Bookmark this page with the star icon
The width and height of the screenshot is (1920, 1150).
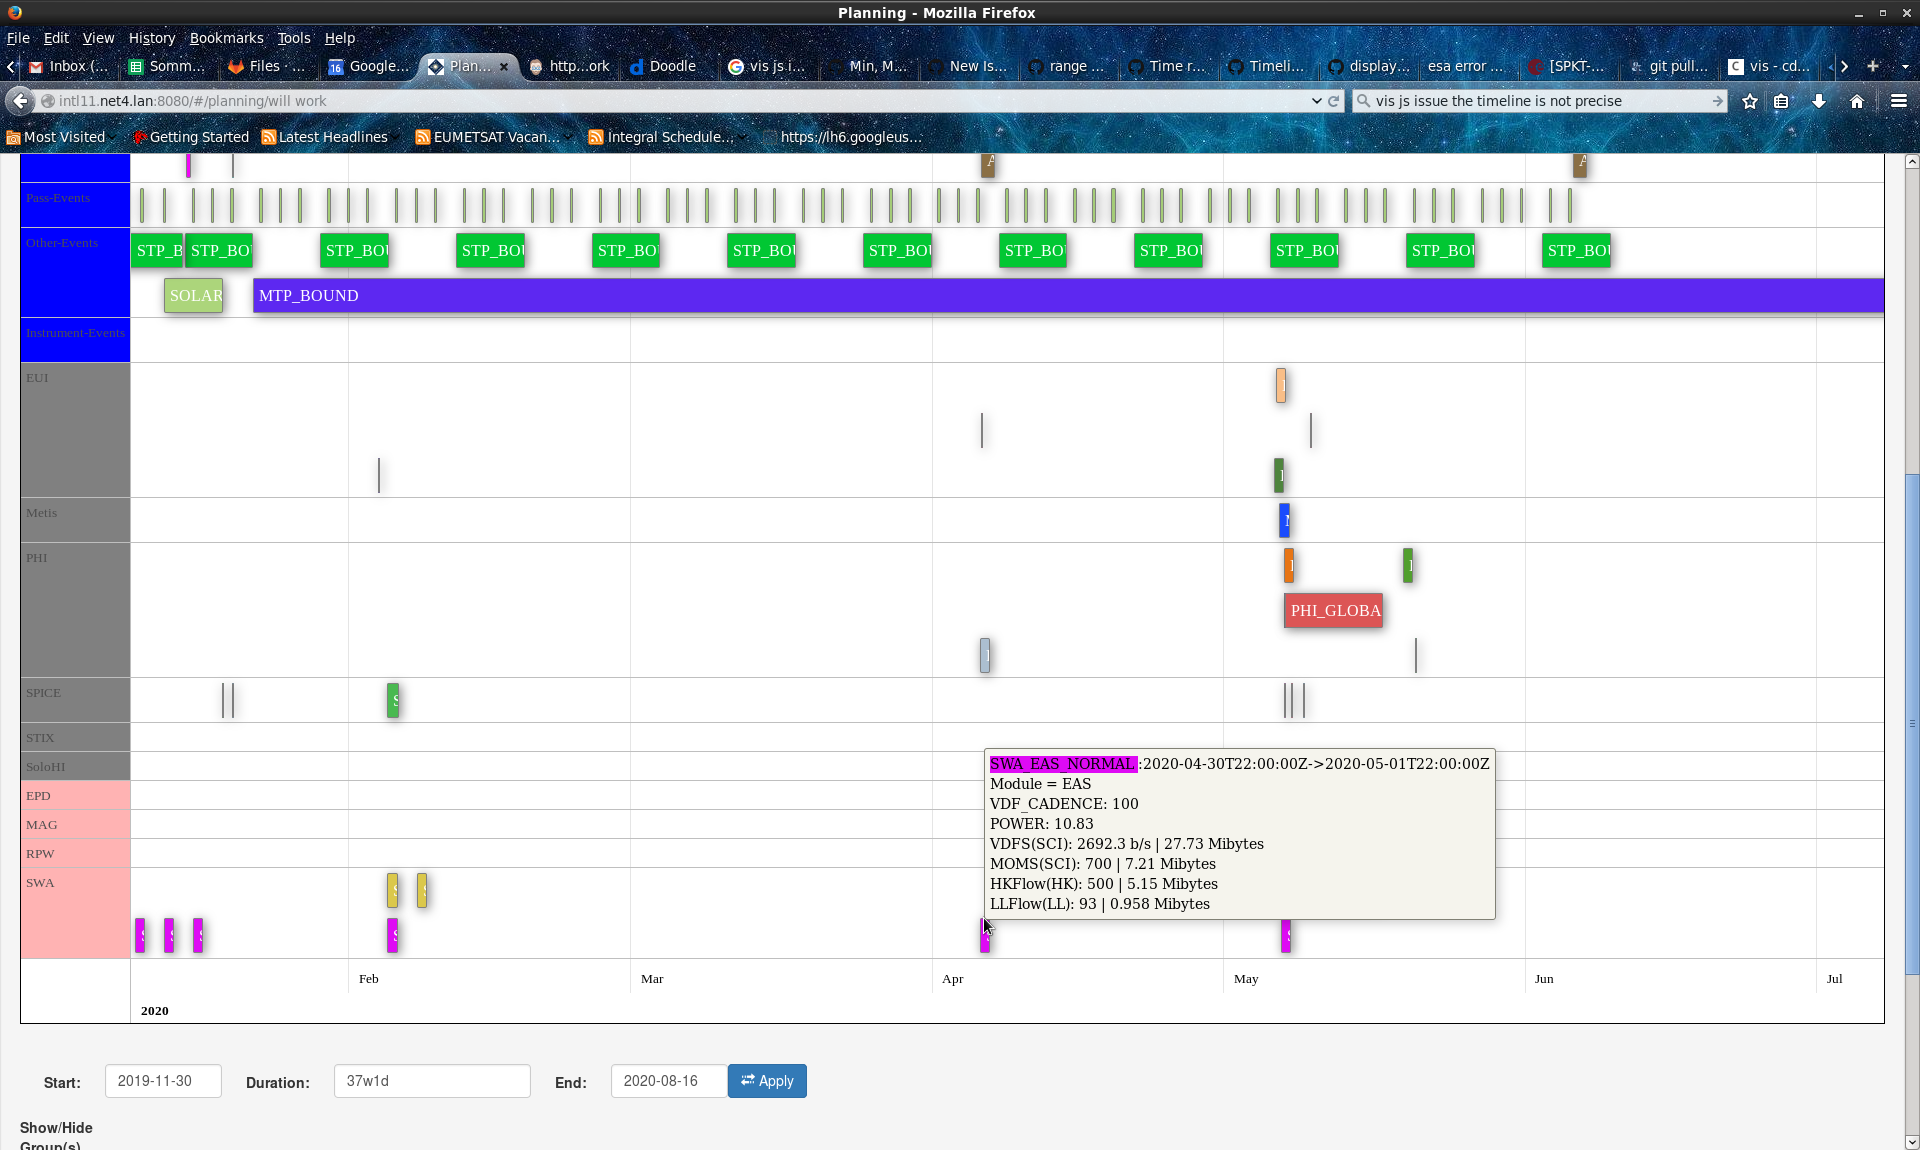click(x=1750, y=101)
